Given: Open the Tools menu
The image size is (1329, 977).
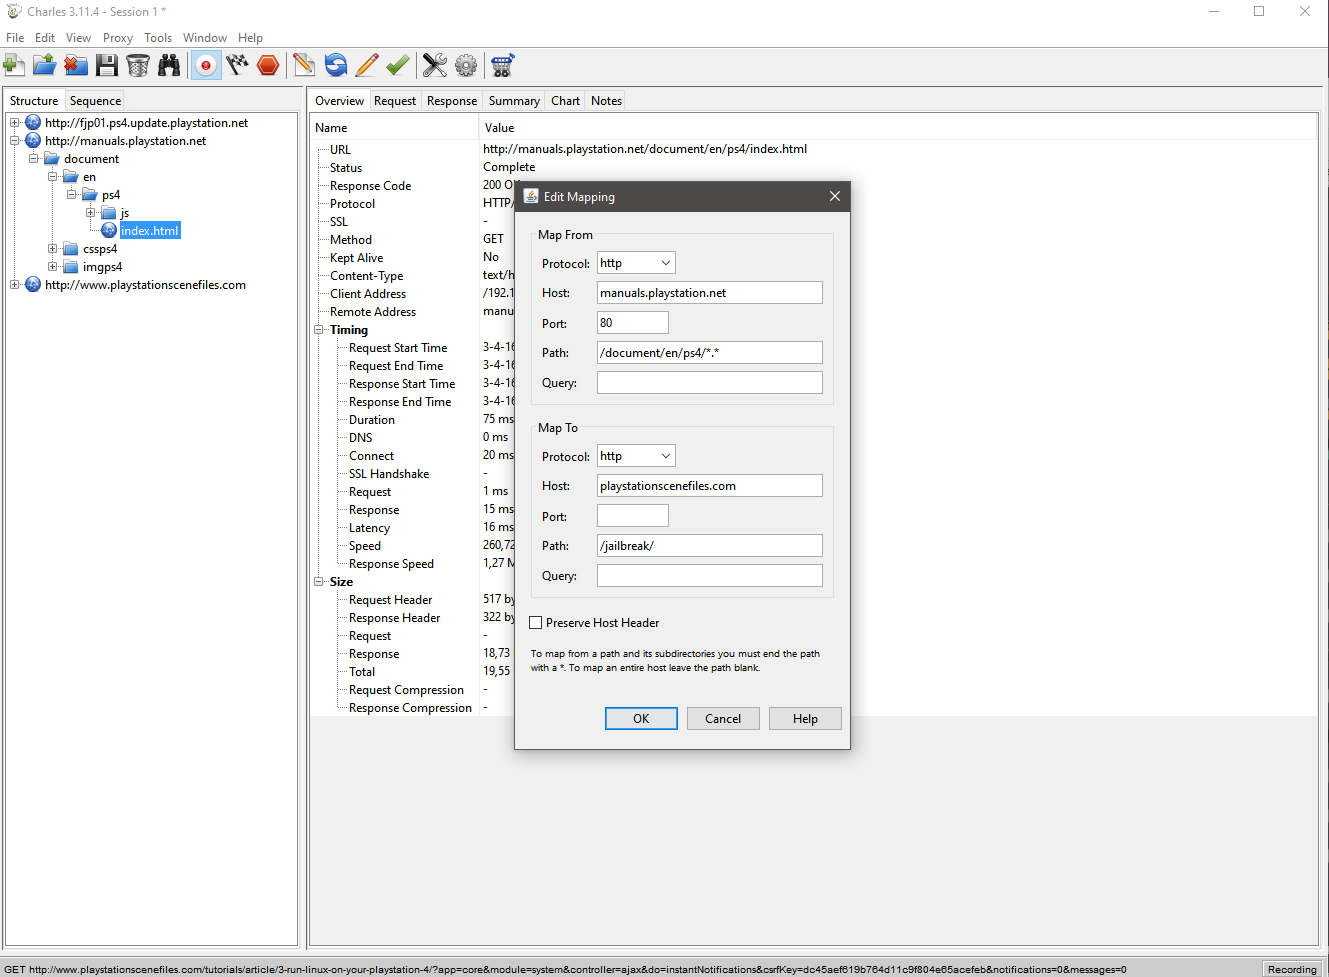Looking at the screenshot, I should [158, 38].
